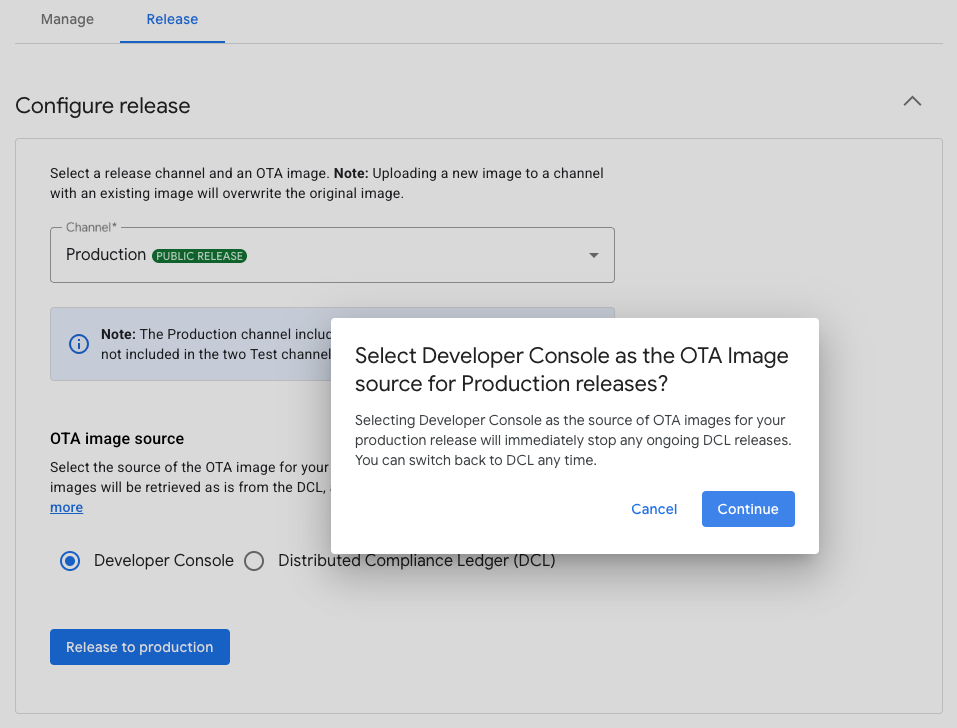957x728 pixels.
Task: Click the Channel field label
Action: (90, 227)
